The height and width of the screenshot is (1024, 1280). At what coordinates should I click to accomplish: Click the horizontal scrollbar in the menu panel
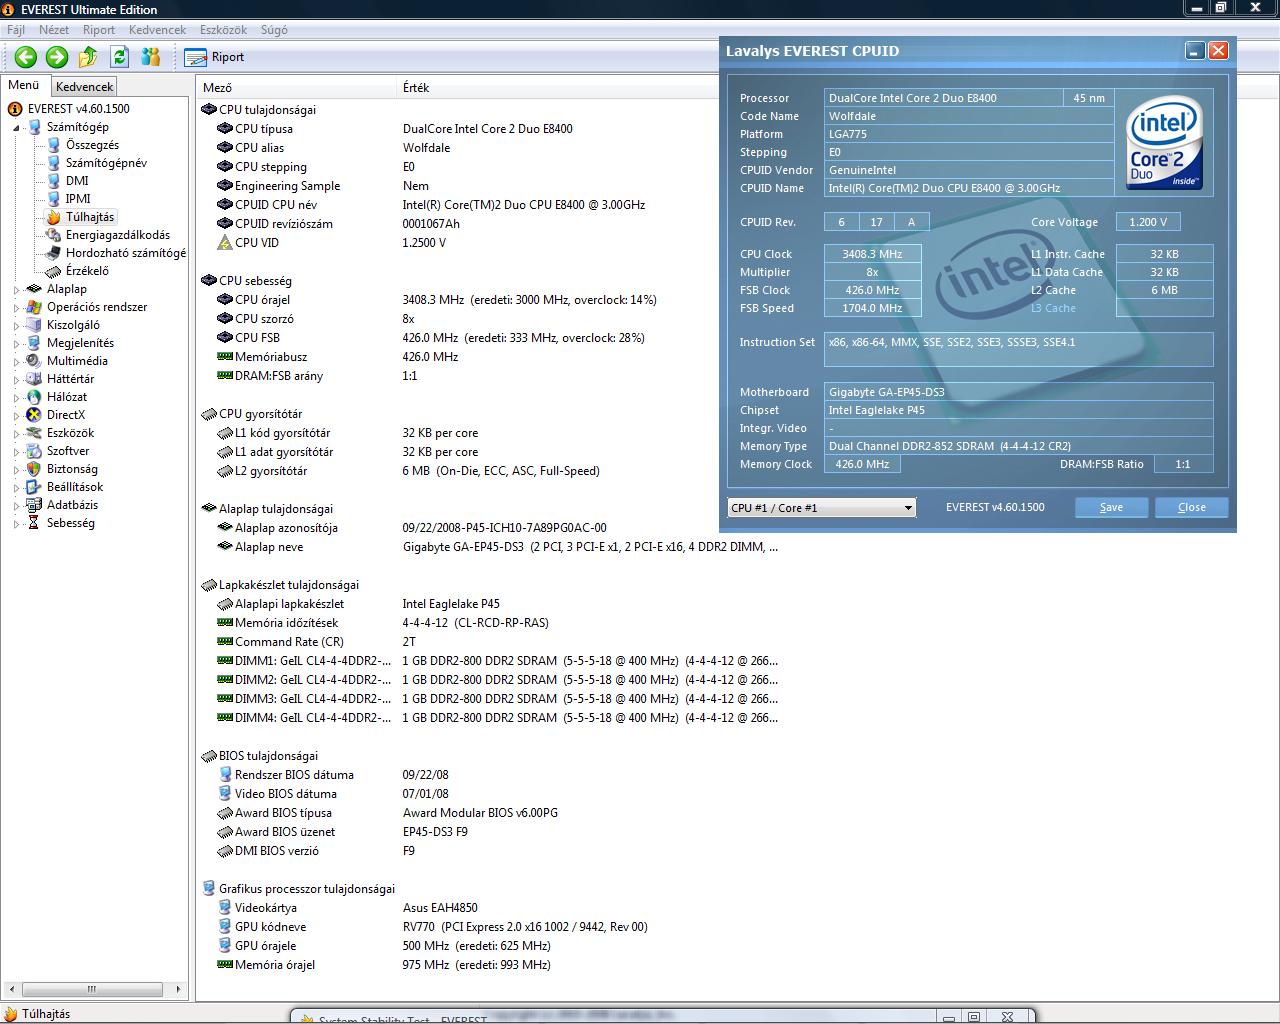[92, 989]
